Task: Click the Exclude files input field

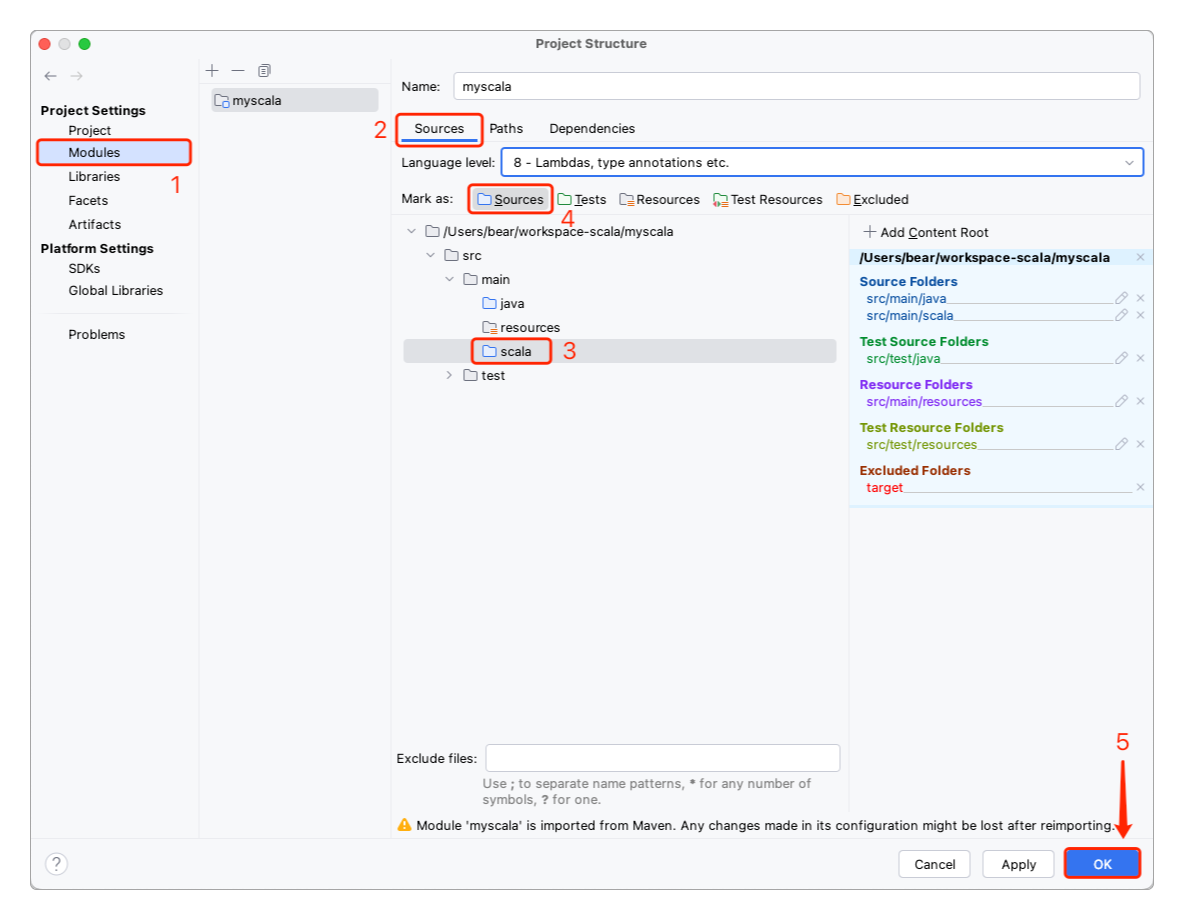Action: tap(662, 758)
